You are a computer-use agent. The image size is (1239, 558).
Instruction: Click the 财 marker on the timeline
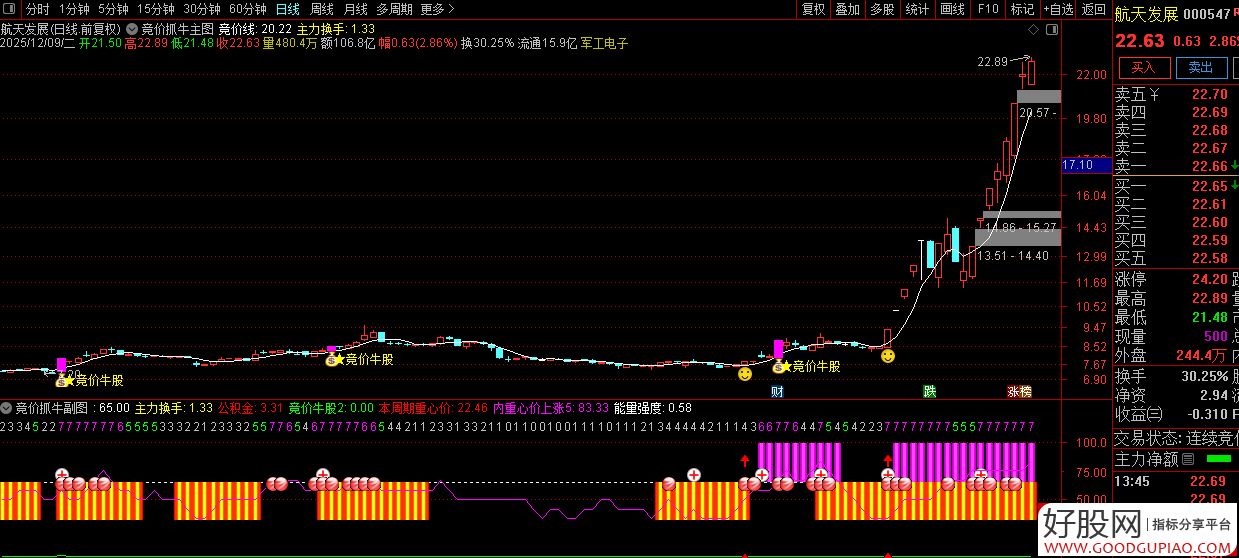[x=777, y=391]
